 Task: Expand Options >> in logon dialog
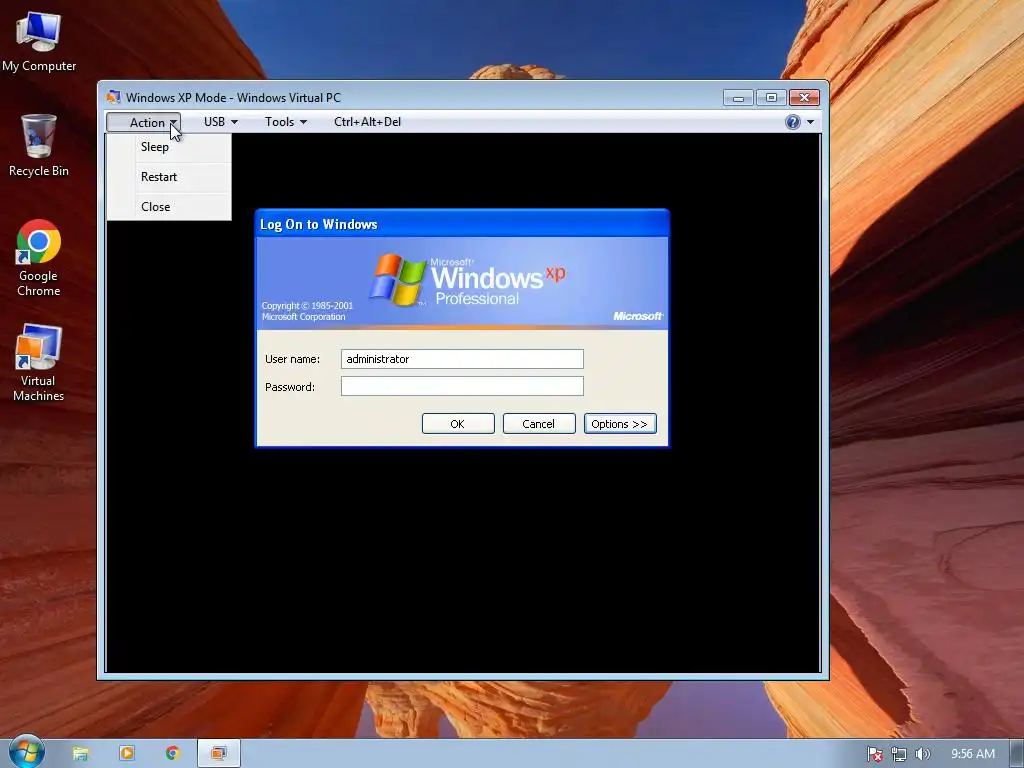(620, 424)
